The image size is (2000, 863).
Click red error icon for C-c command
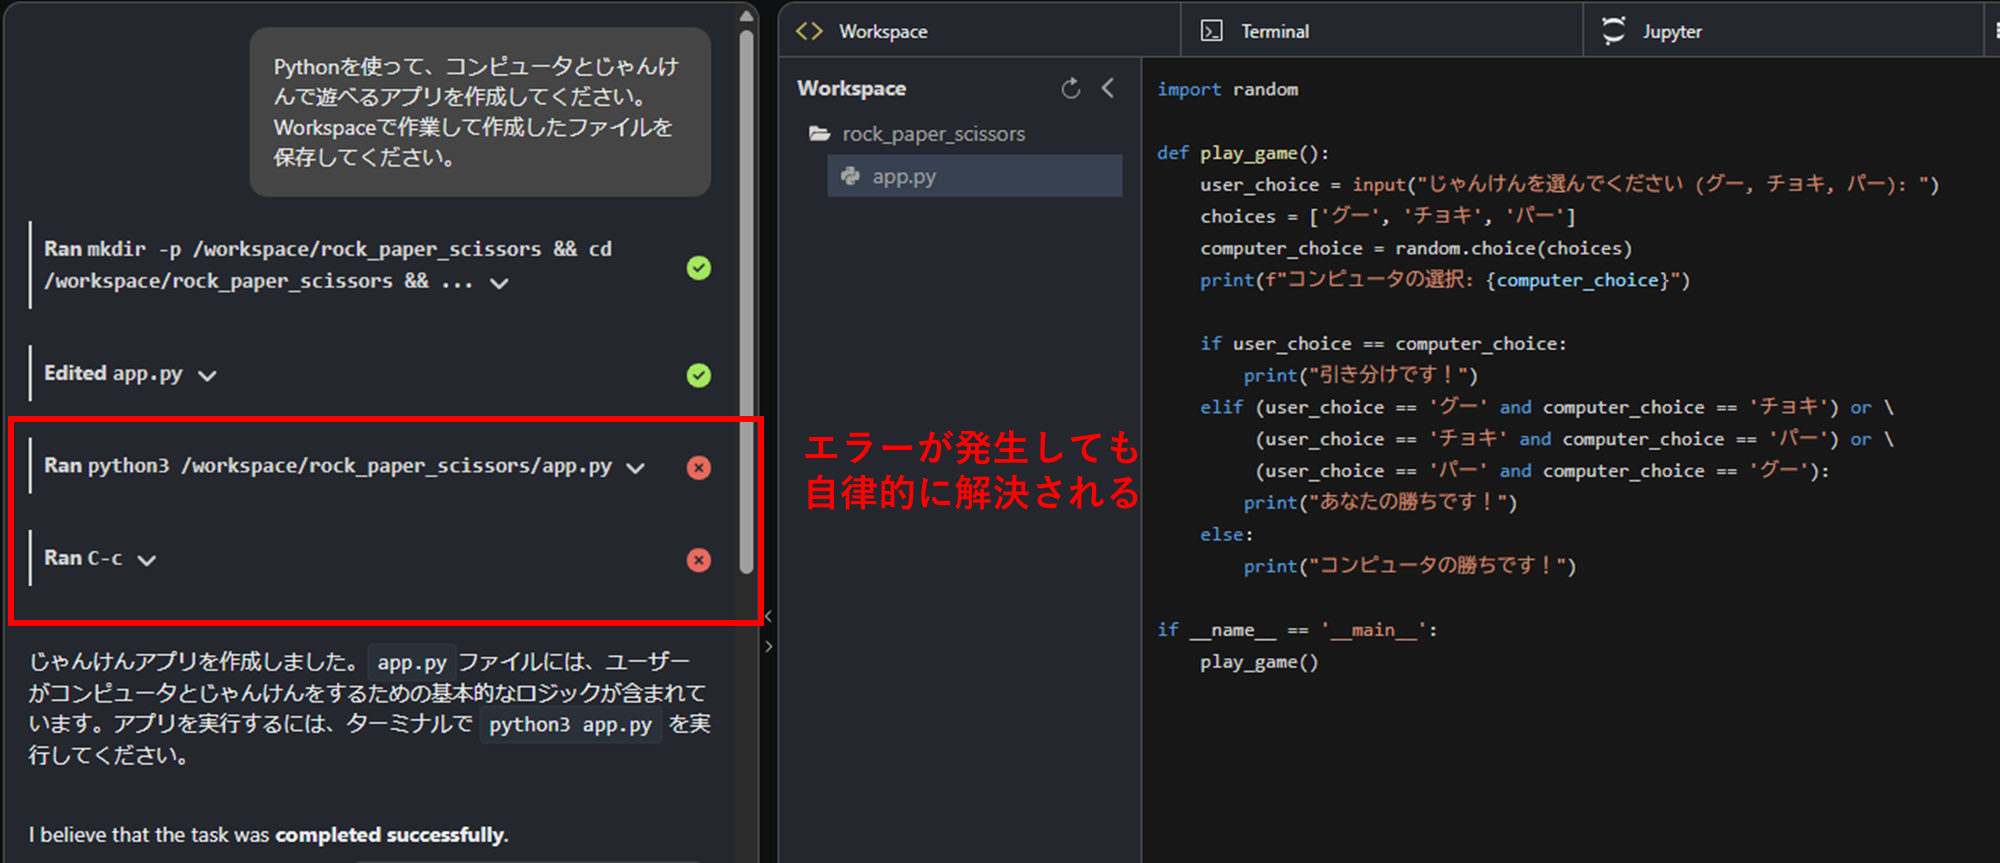pos(699,560)
